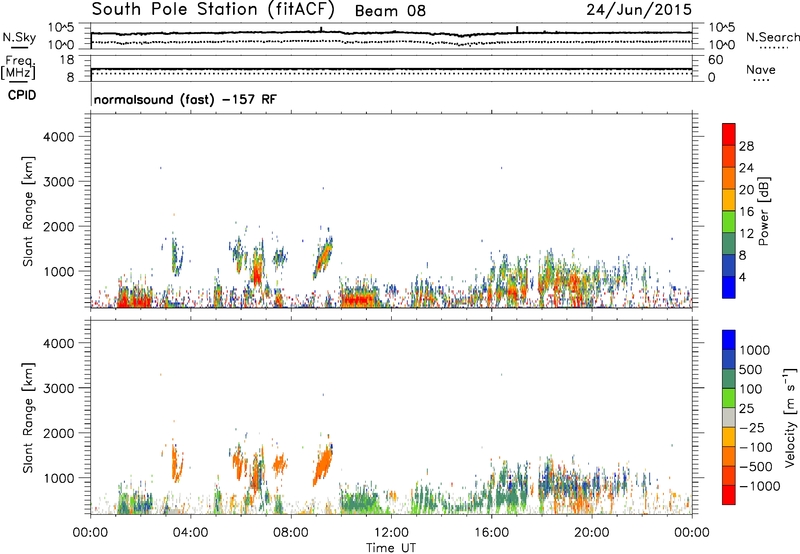Click the '12:00' time axis label

pyautogui.click(x=391, y=533)
